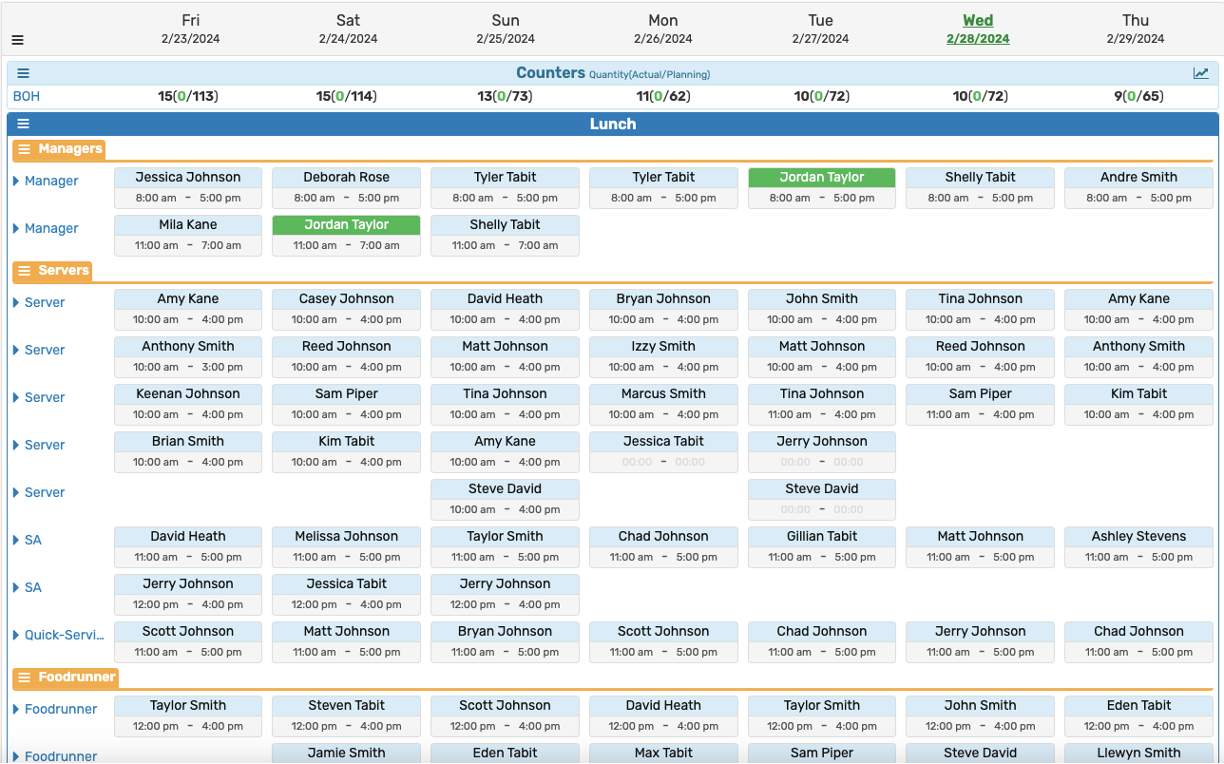The width and height of the screenshot is (1224, 764).
Task: Open the Counters panel hamburger menu
Action: click(x=23, y=73)
